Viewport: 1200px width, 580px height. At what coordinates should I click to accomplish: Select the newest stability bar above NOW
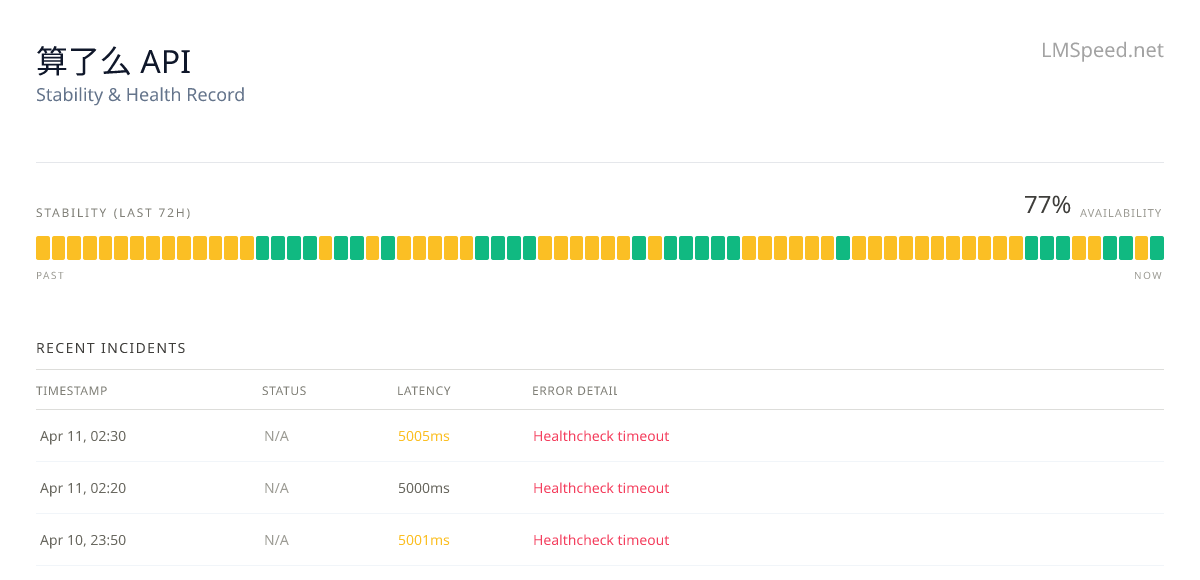[1157, 248]
